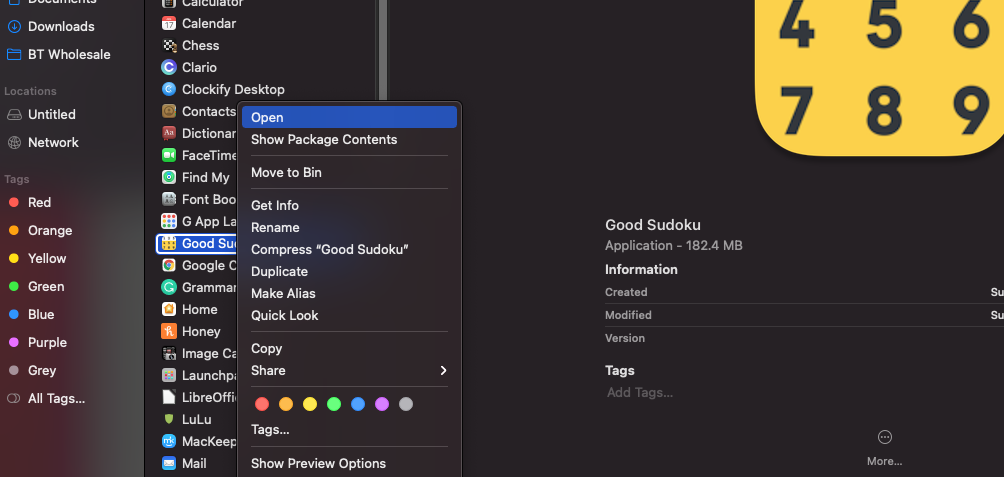Click the Contacts app icon
This screenshot has width=1004, height=477.
pyautogui.click(x=168, y=111)
